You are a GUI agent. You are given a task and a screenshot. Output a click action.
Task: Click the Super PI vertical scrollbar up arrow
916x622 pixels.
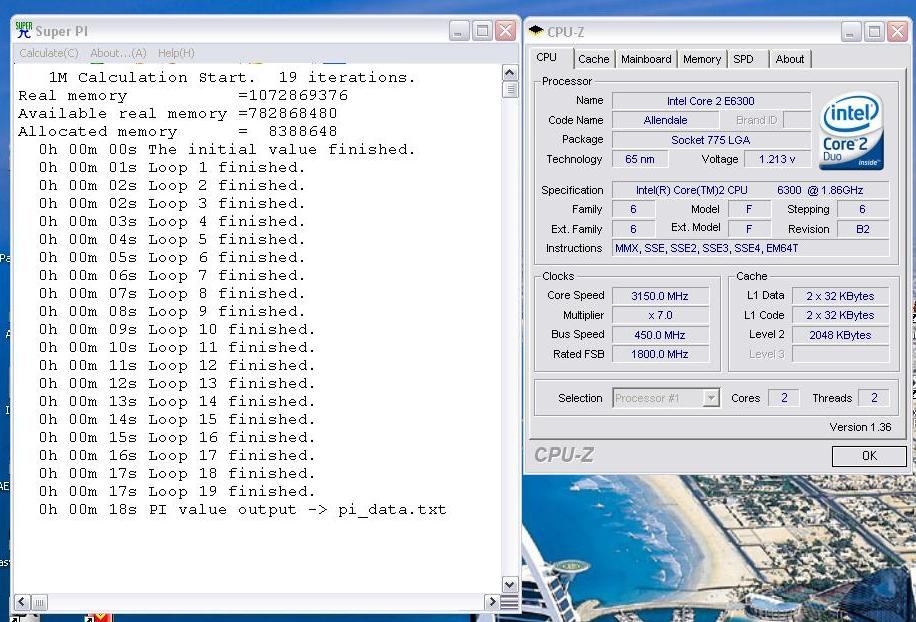[x=509, y=73]
